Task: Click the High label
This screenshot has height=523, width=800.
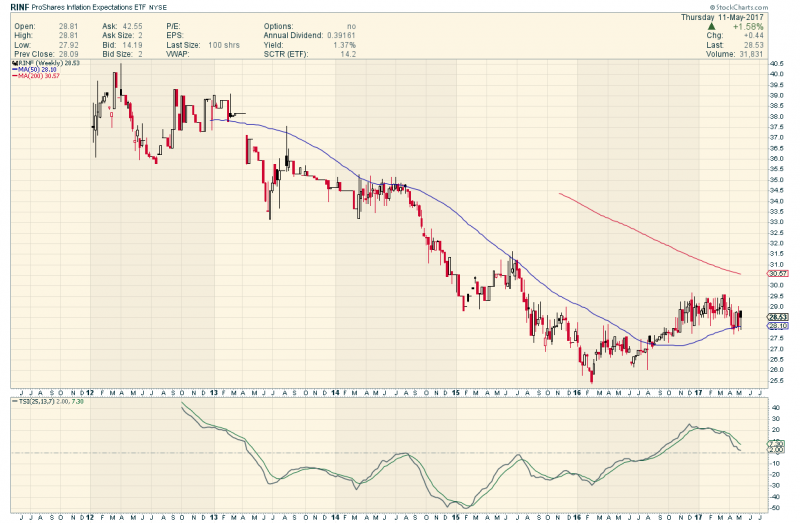Action: [23, 35]
